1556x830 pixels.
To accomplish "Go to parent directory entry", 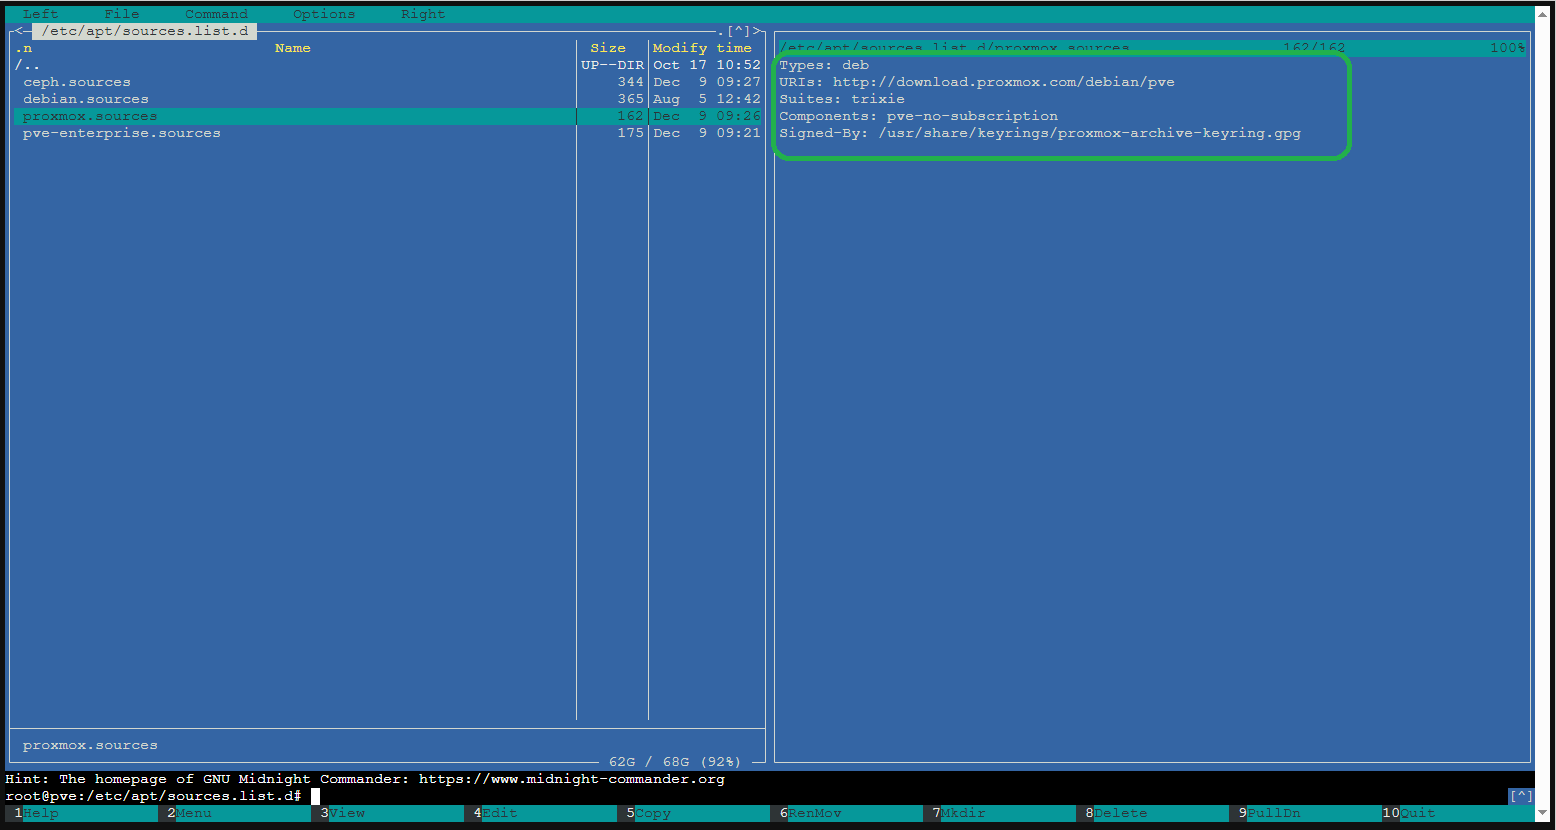I will click(x=27, y=65).
